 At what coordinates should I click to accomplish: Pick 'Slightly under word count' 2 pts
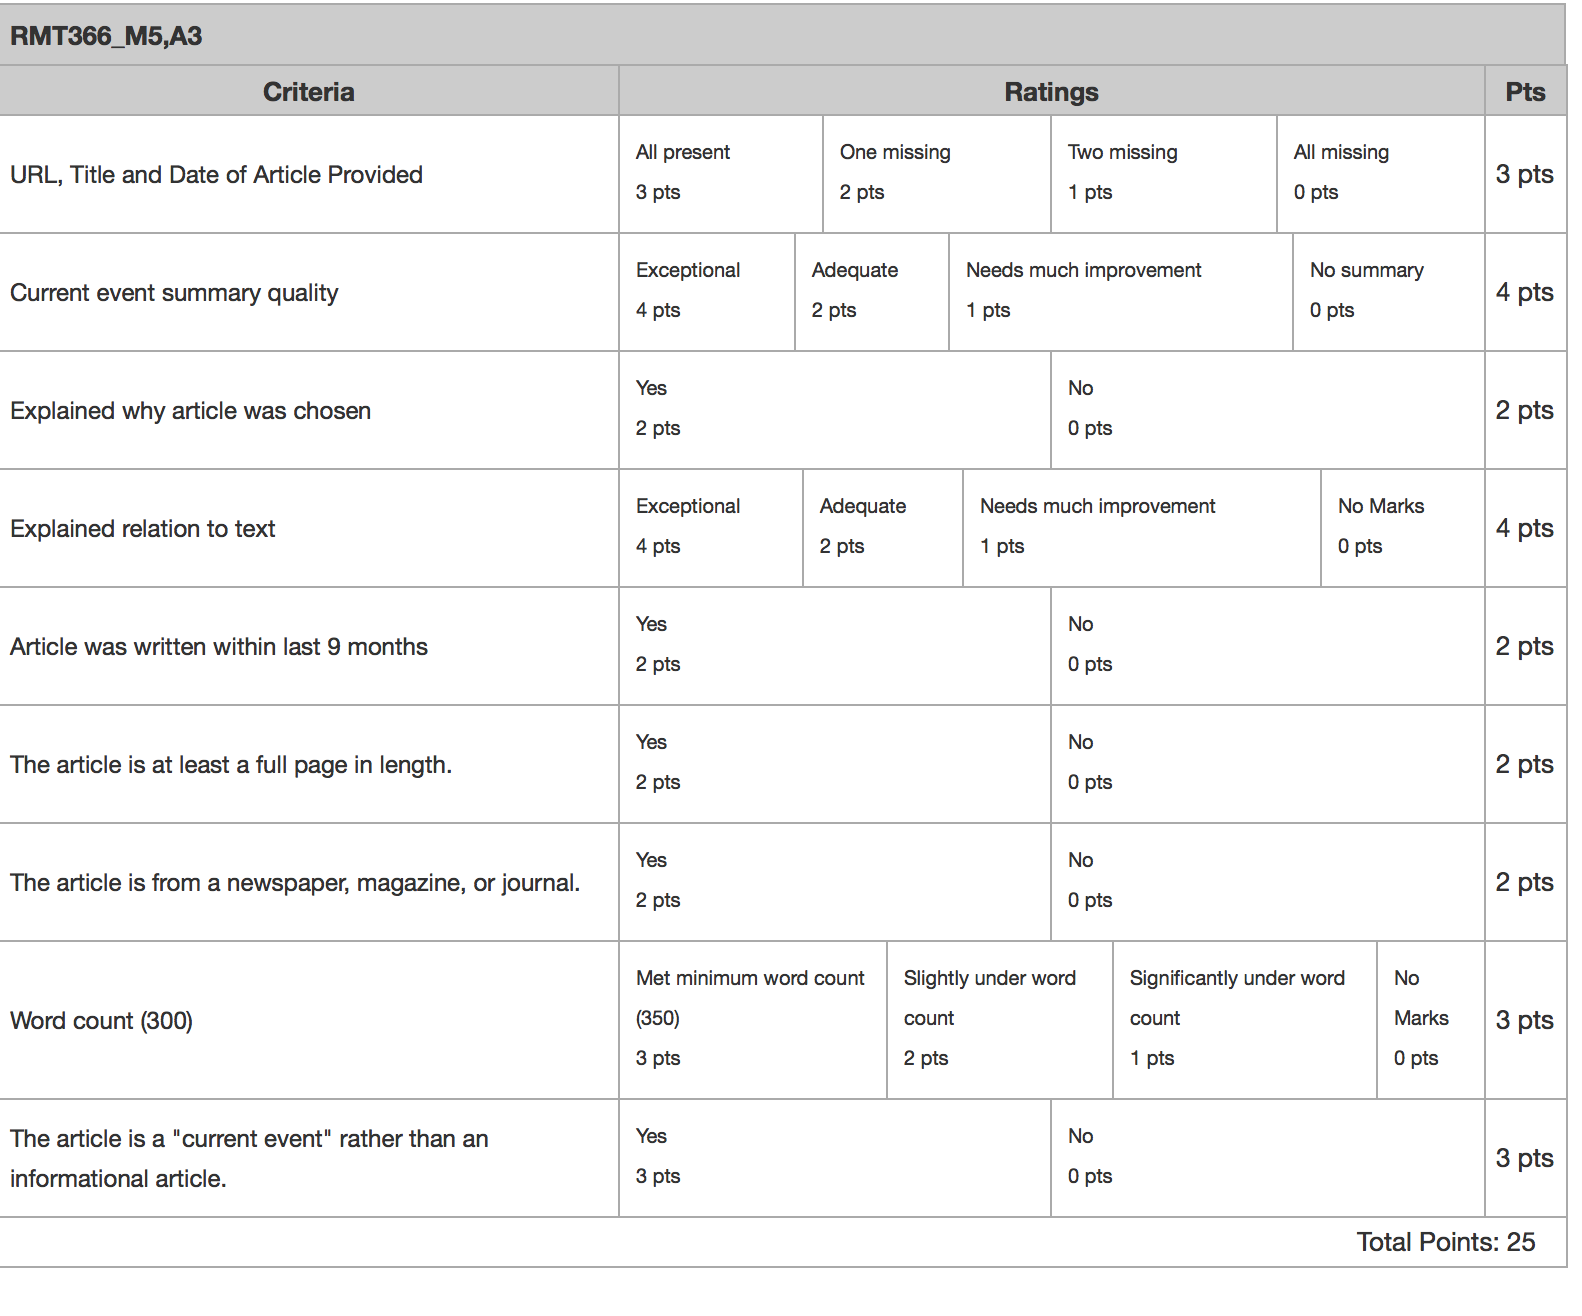tap(1000, 1020)
